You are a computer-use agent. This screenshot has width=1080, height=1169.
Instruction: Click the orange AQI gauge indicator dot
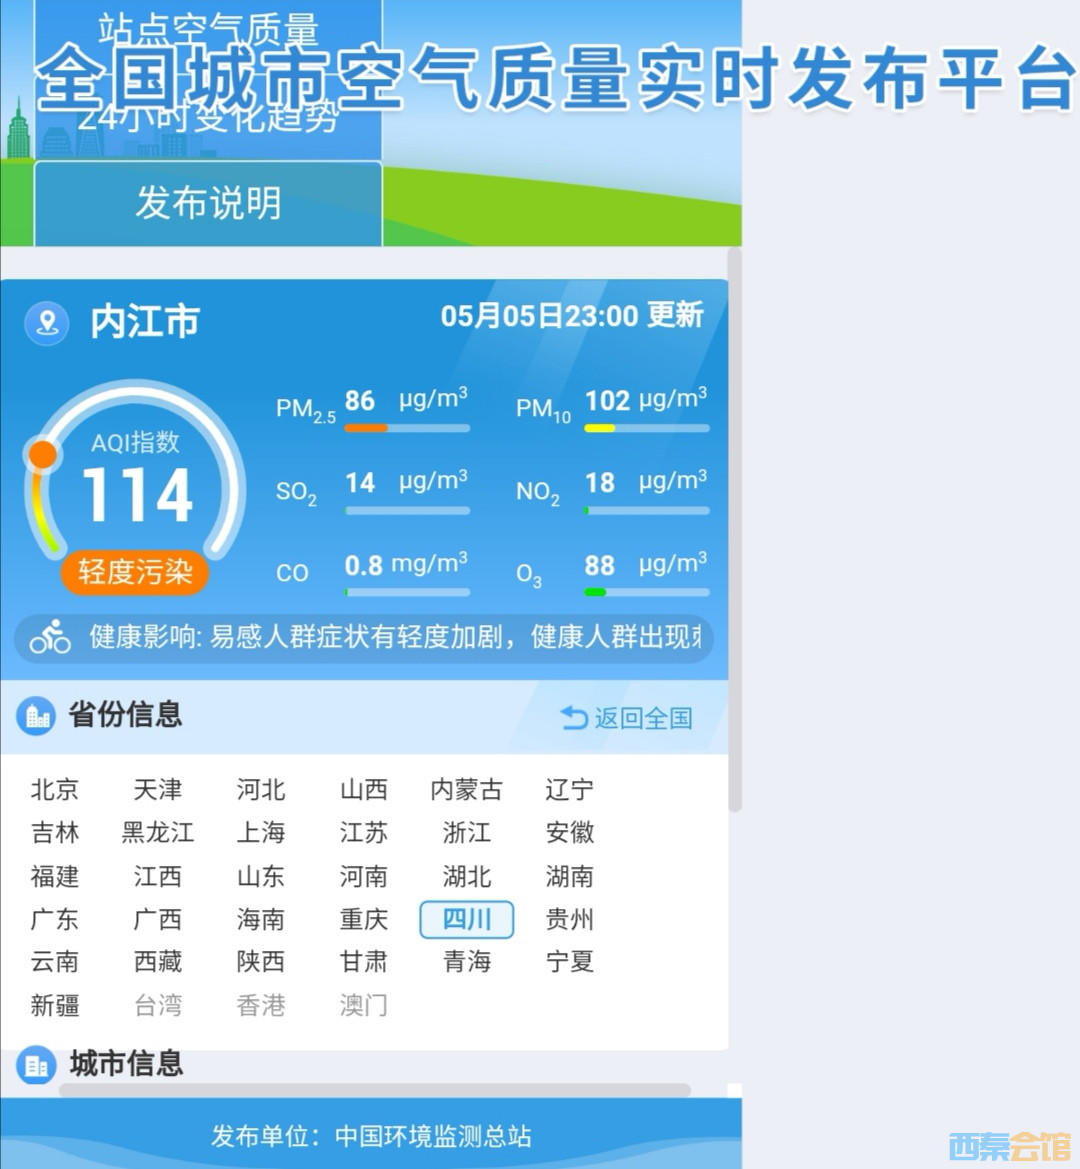pyautogui.click(x=42, y=455)
